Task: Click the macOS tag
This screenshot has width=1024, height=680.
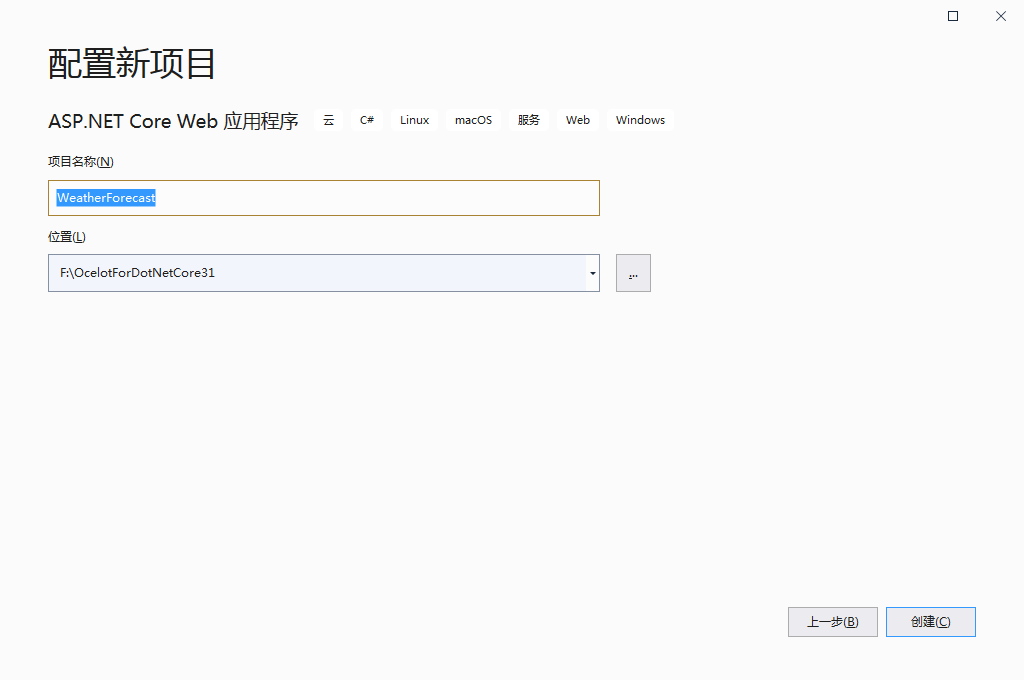Action: pos(473,120)
